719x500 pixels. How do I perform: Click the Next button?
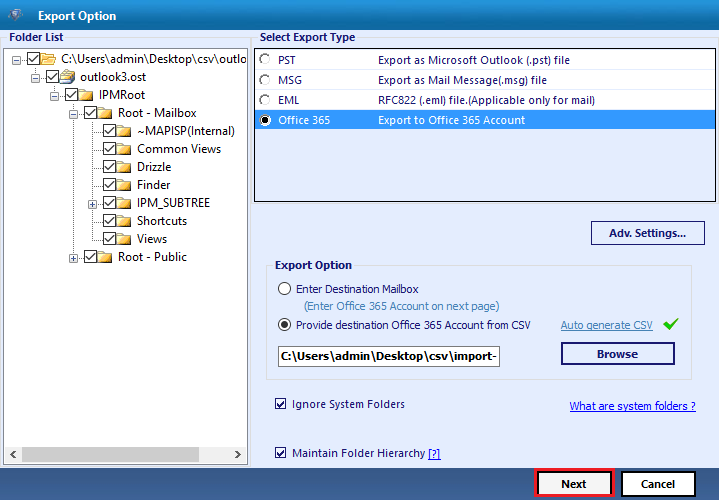pos(574,483)
